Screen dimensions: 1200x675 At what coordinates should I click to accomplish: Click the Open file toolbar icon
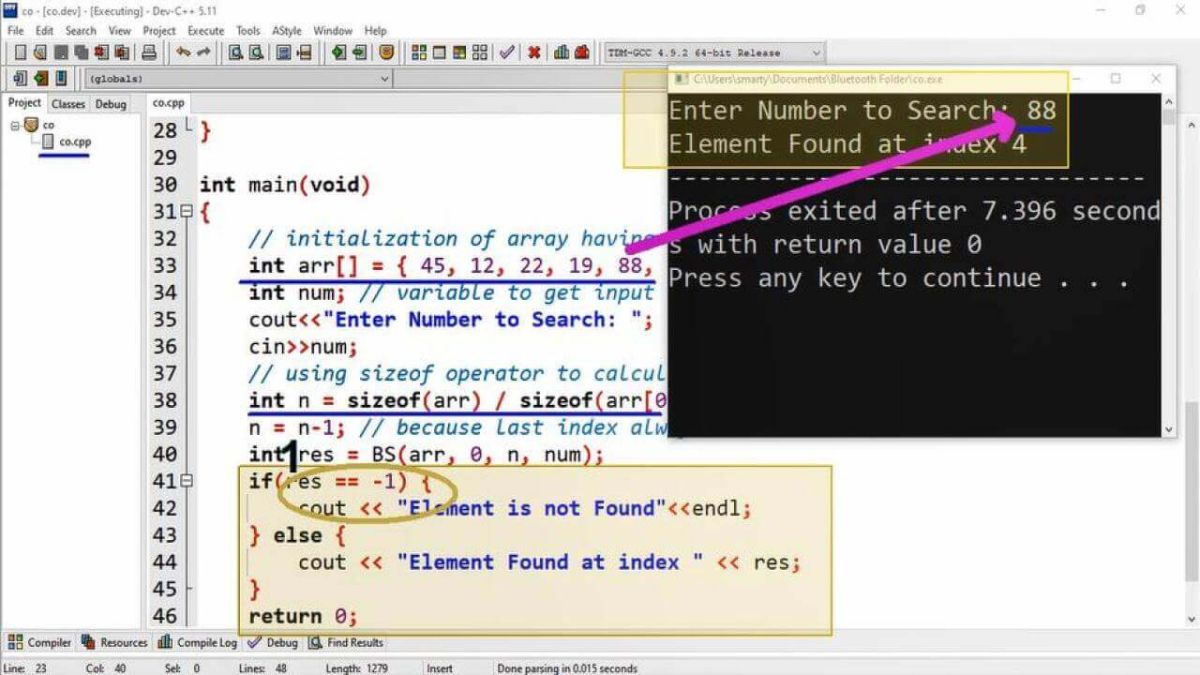click(x=40, y=52)
